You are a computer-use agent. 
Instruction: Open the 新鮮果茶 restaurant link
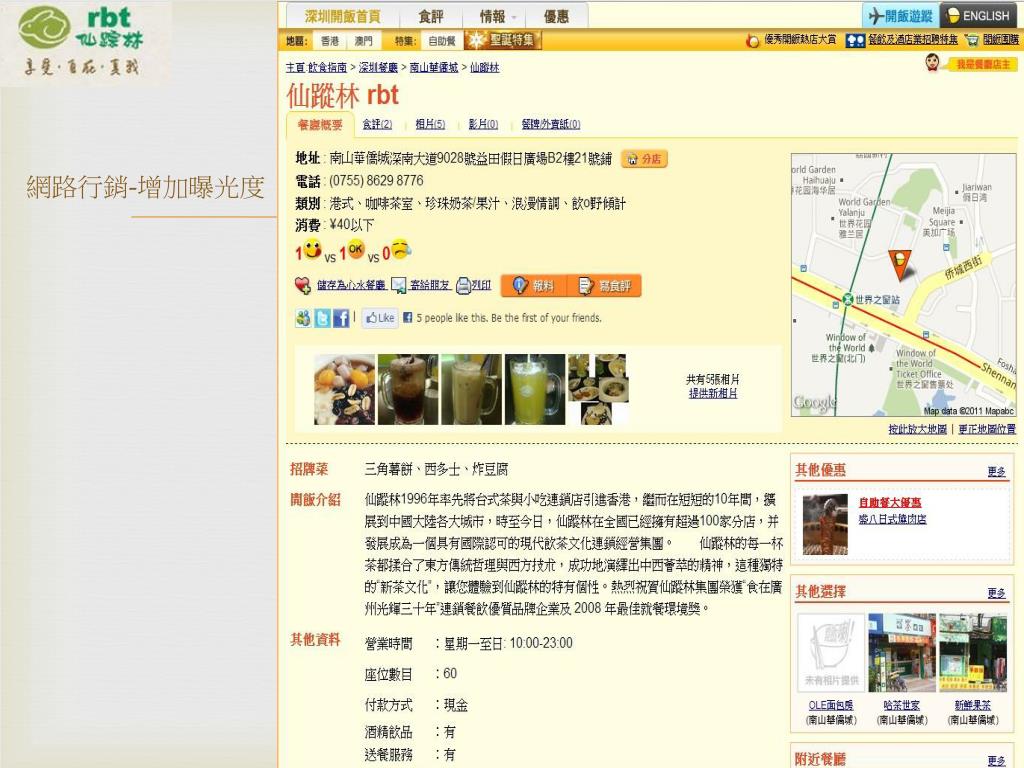point(972,705)
